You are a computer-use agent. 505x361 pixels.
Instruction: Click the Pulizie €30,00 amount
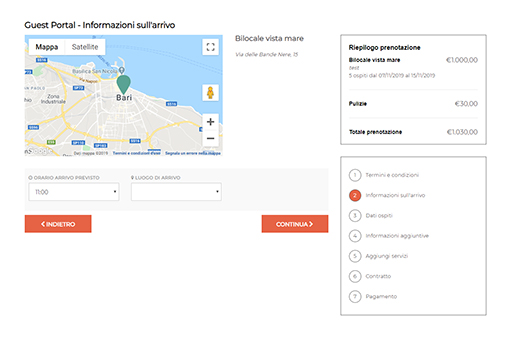click(x=466, y=104)
